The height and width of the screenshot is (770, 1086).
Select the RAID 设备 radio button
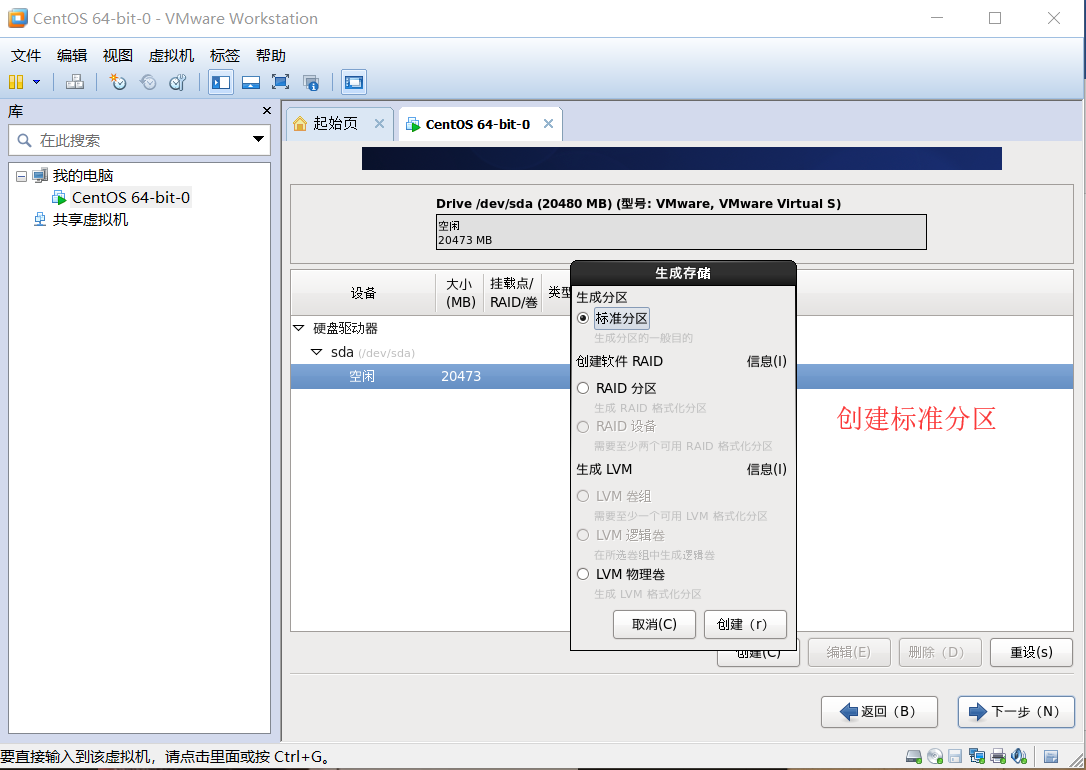point(583,427)
